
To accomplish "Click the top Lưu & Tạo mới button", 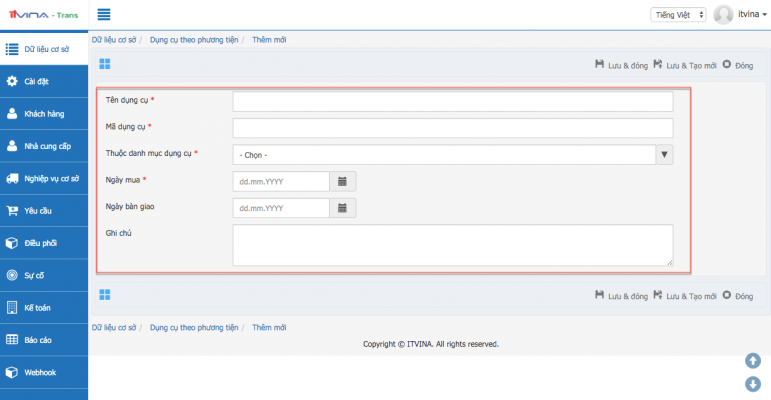I will pyautogui.click(x=684, y=65).
